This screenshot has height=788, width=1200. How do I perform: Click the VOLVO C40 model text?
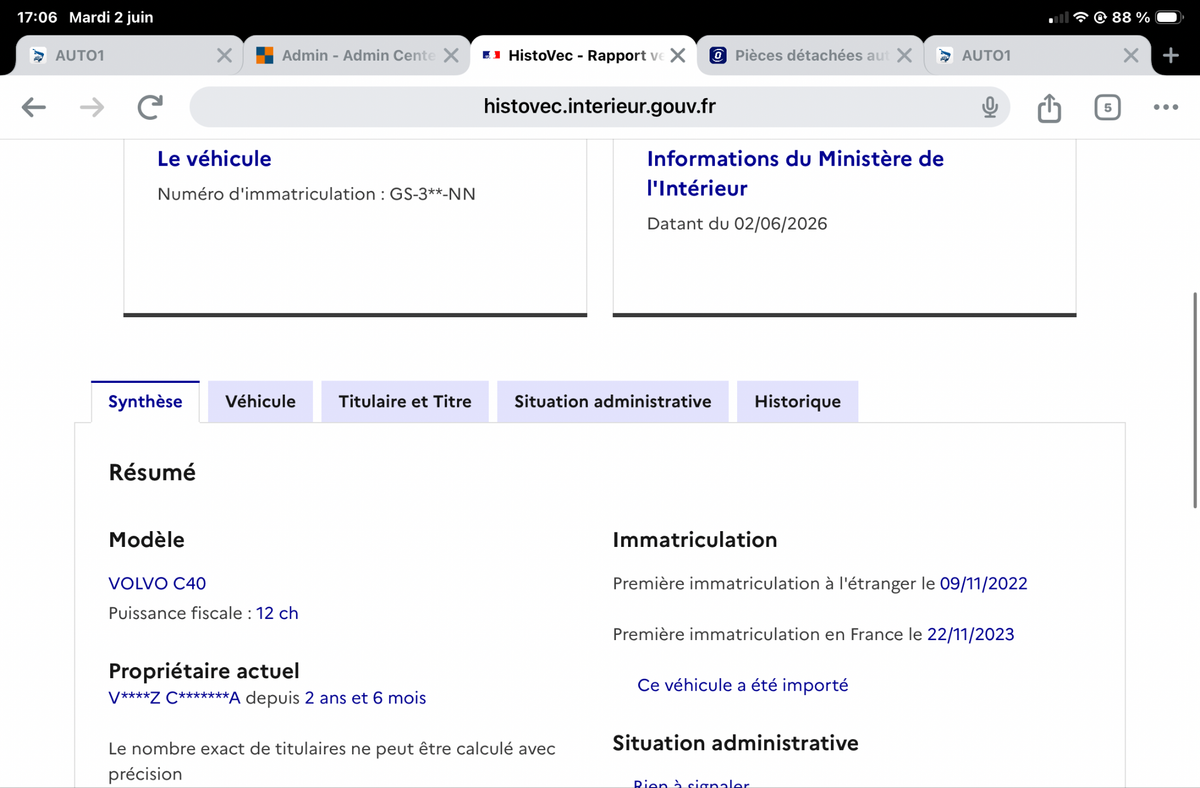pyautogui.click(x=157, y=583)
